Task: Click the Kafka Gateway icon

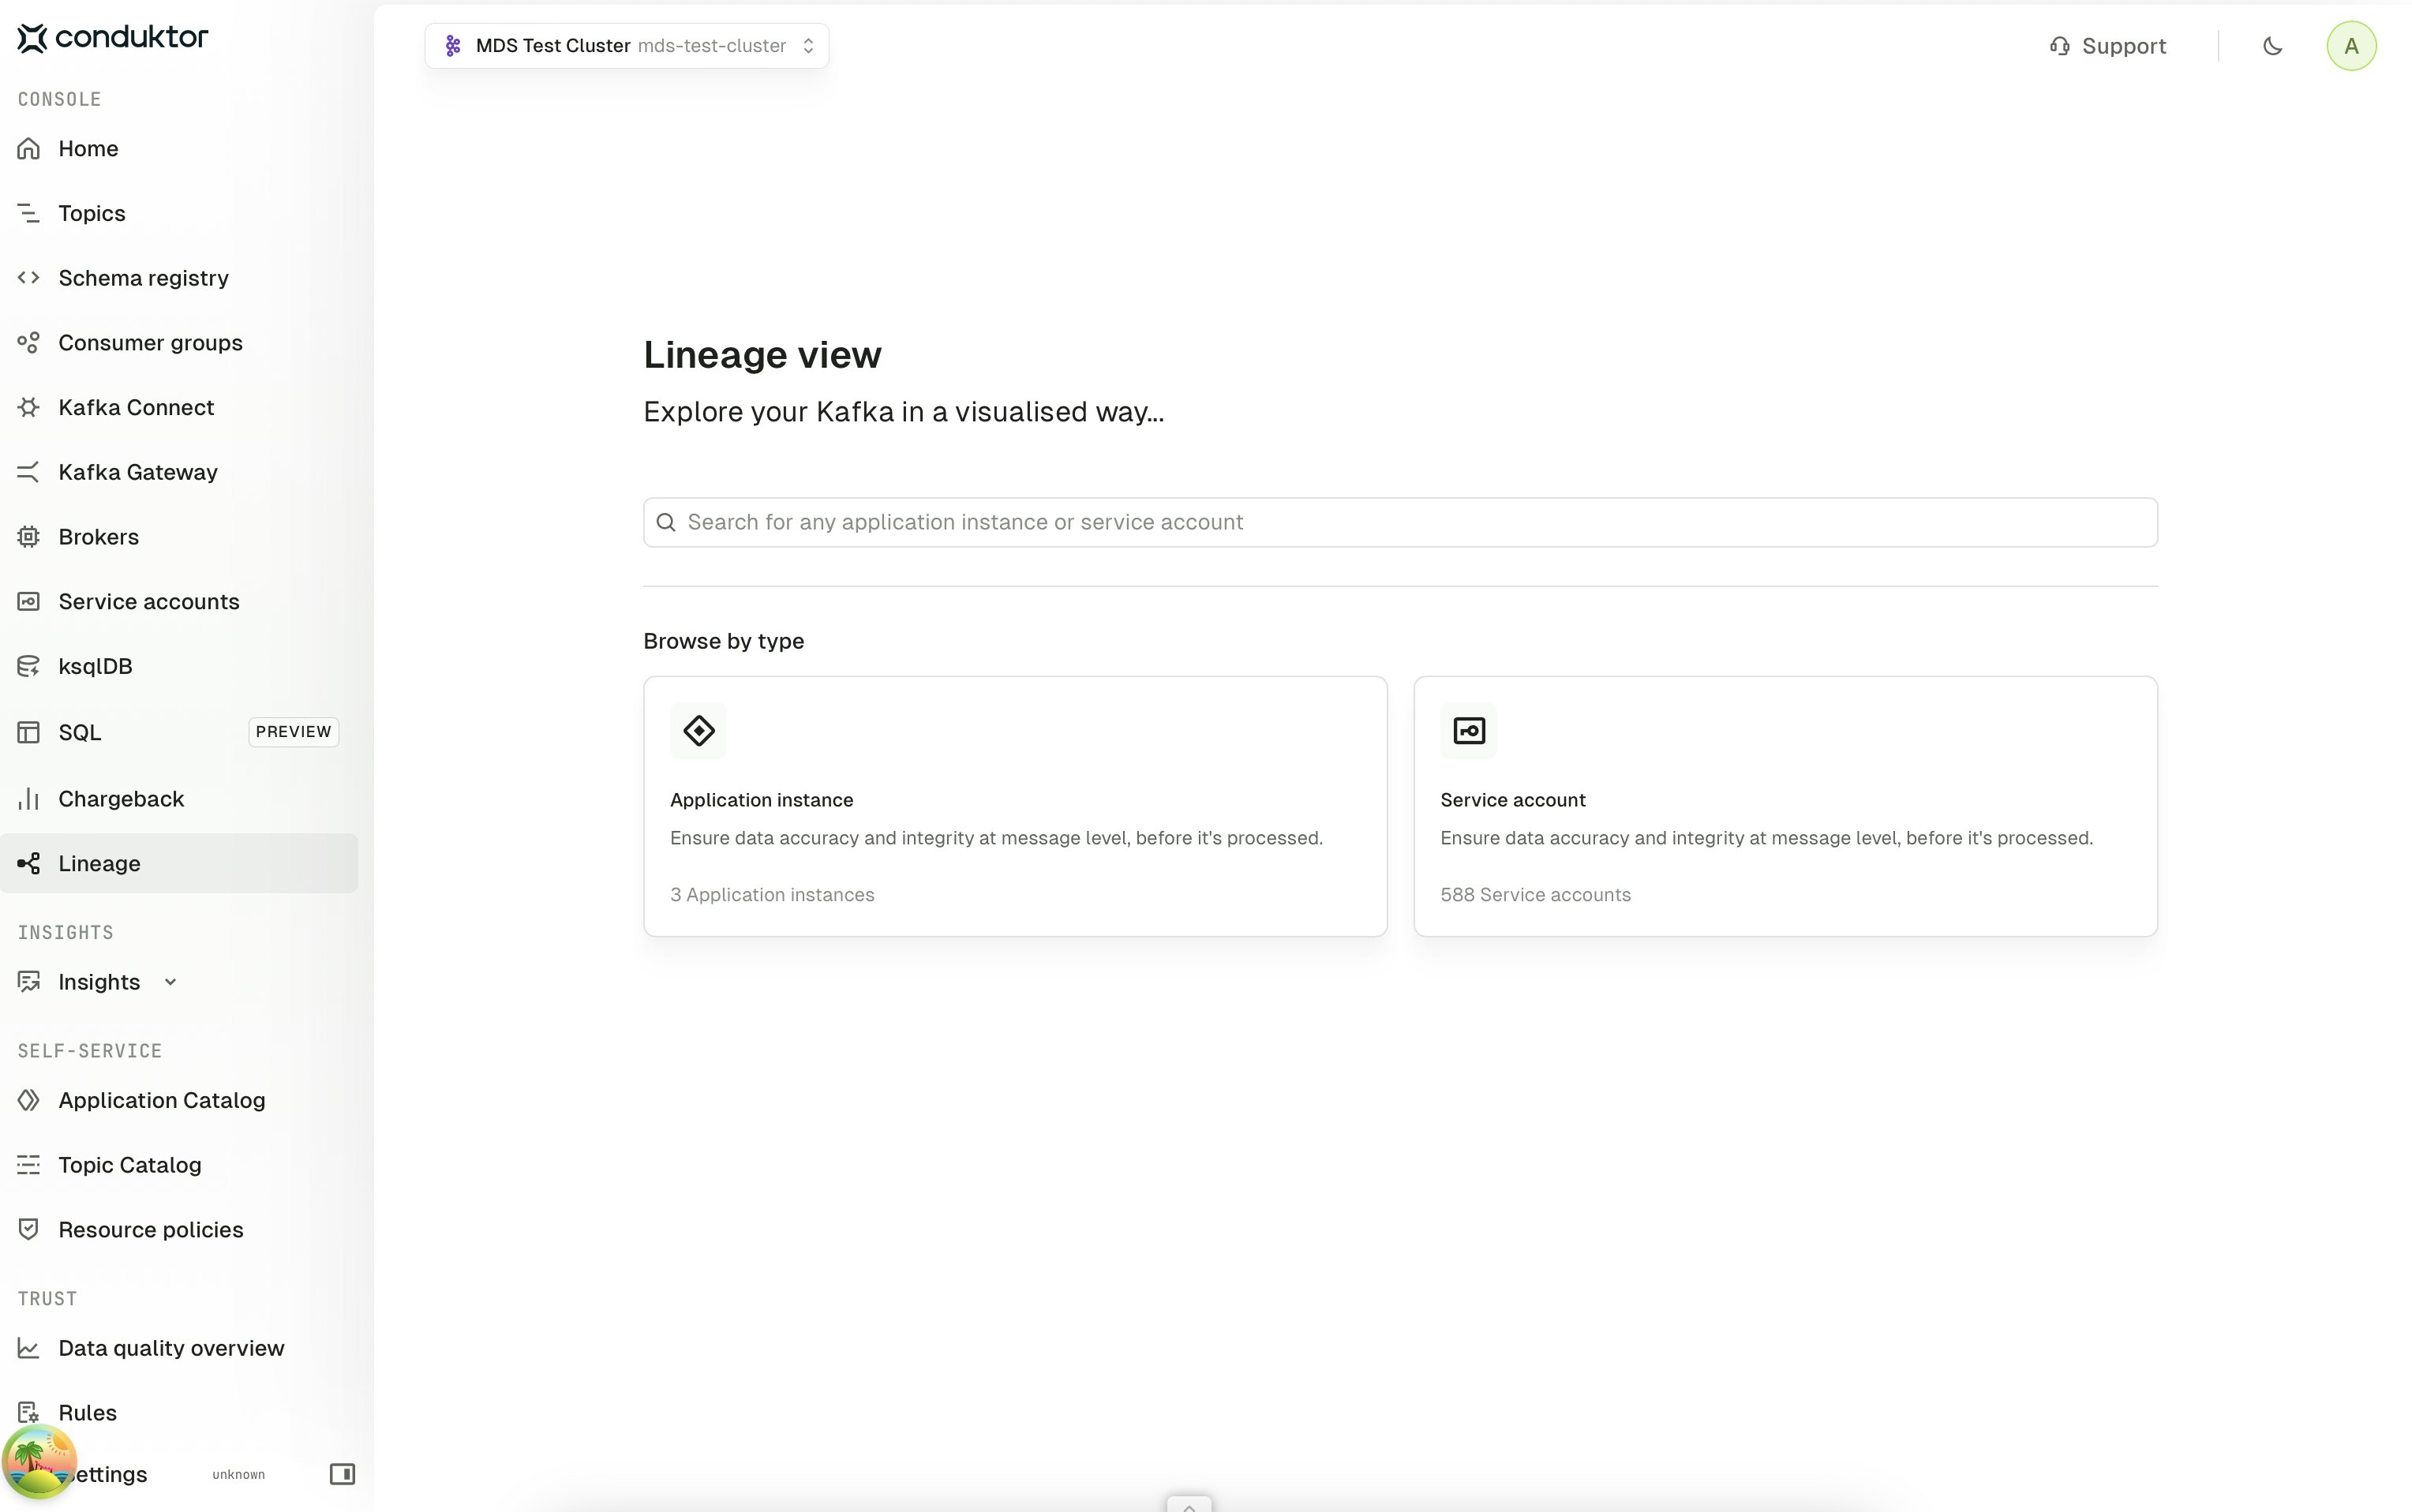Action: click(x=29, y=472)
